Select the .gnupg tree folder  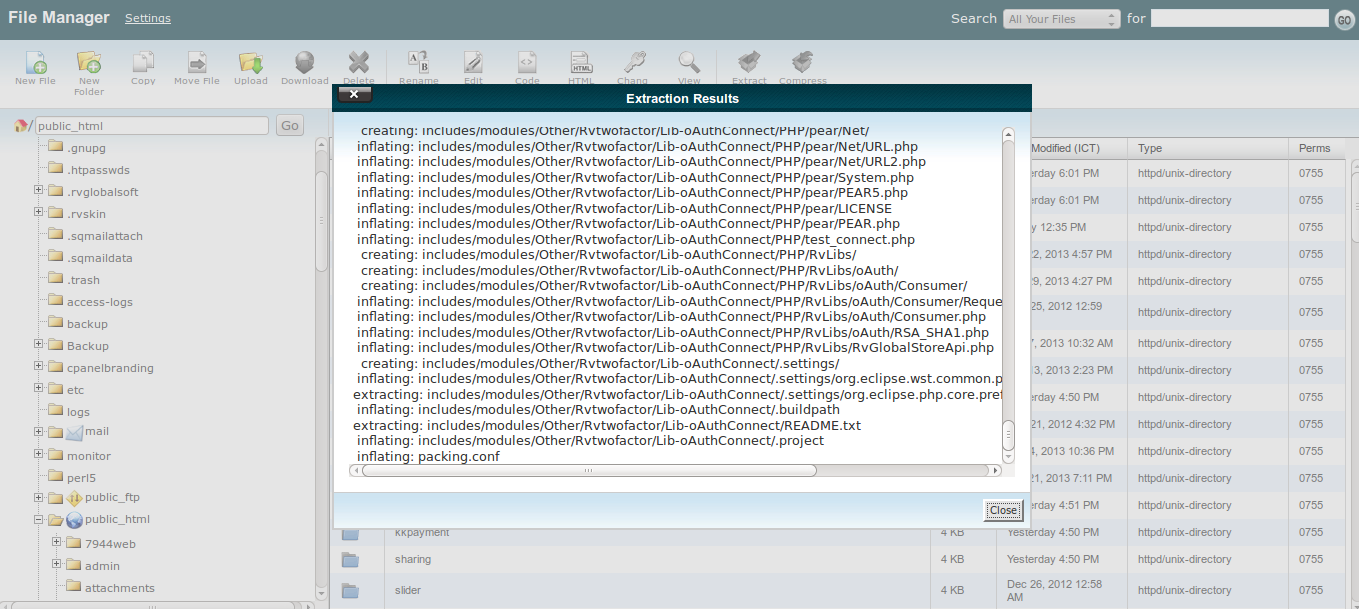pos(86,148)
